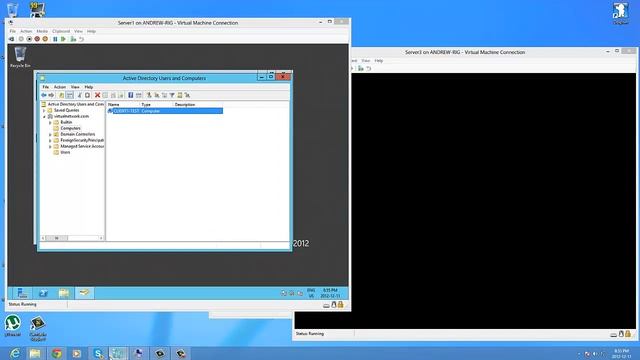The width and height of the screenshot is (640, 360).
Task: Click the Filter funnel toolbar icon
Action: click(x=172, y=95)
